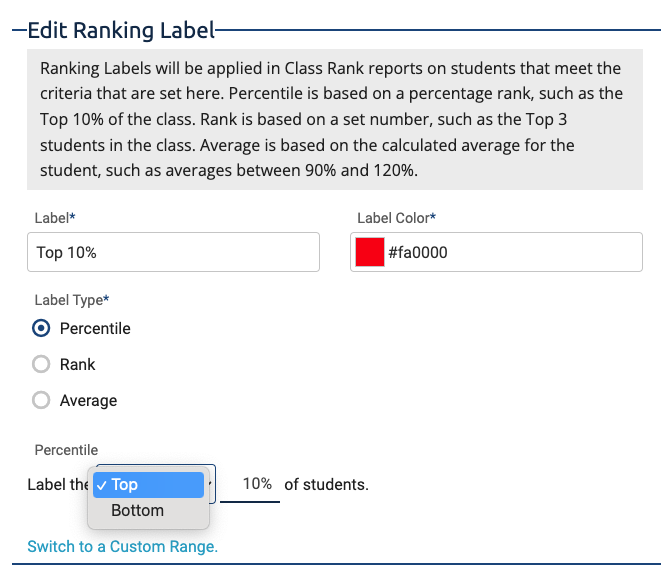The width and height of the screenshot is (661, 569).
Task: Click the checkmark icon beside Top option
Action: pos(101,486)
